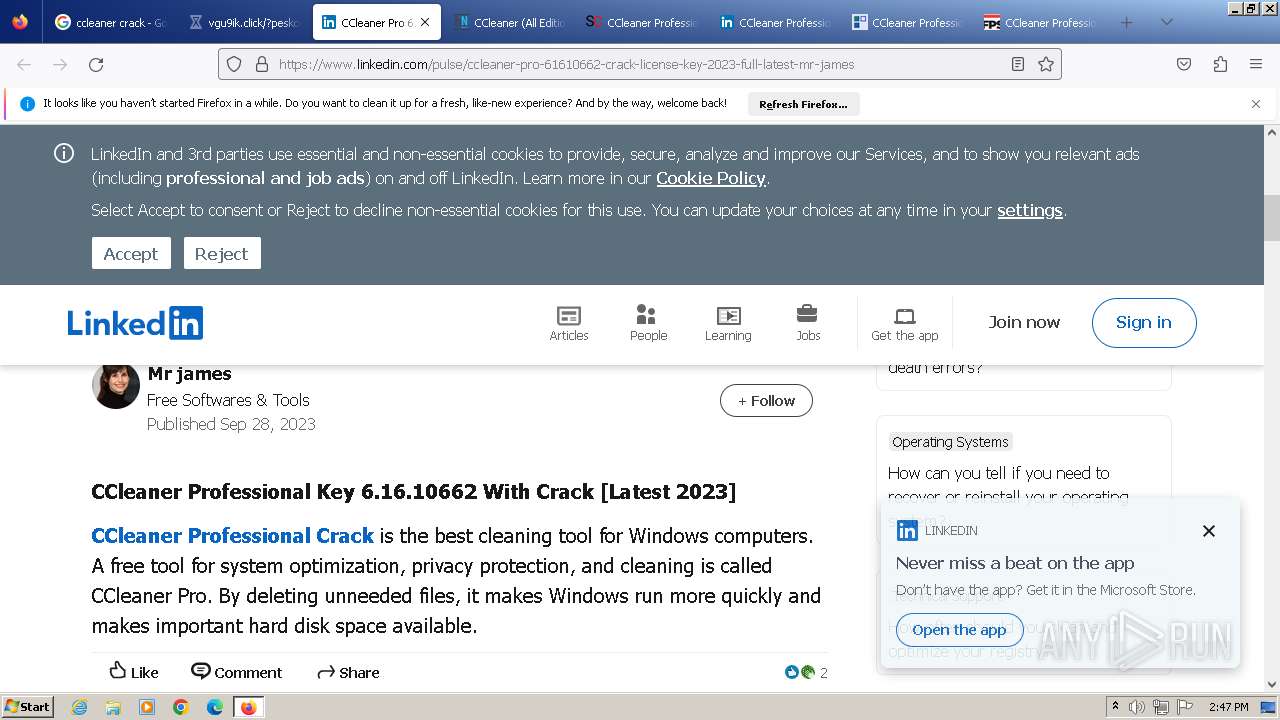The height and width of the screenshot is (720, 1280).
Task: Switch to the second LinkedIn CCleaner Professional tab
Action: point(775,22)
